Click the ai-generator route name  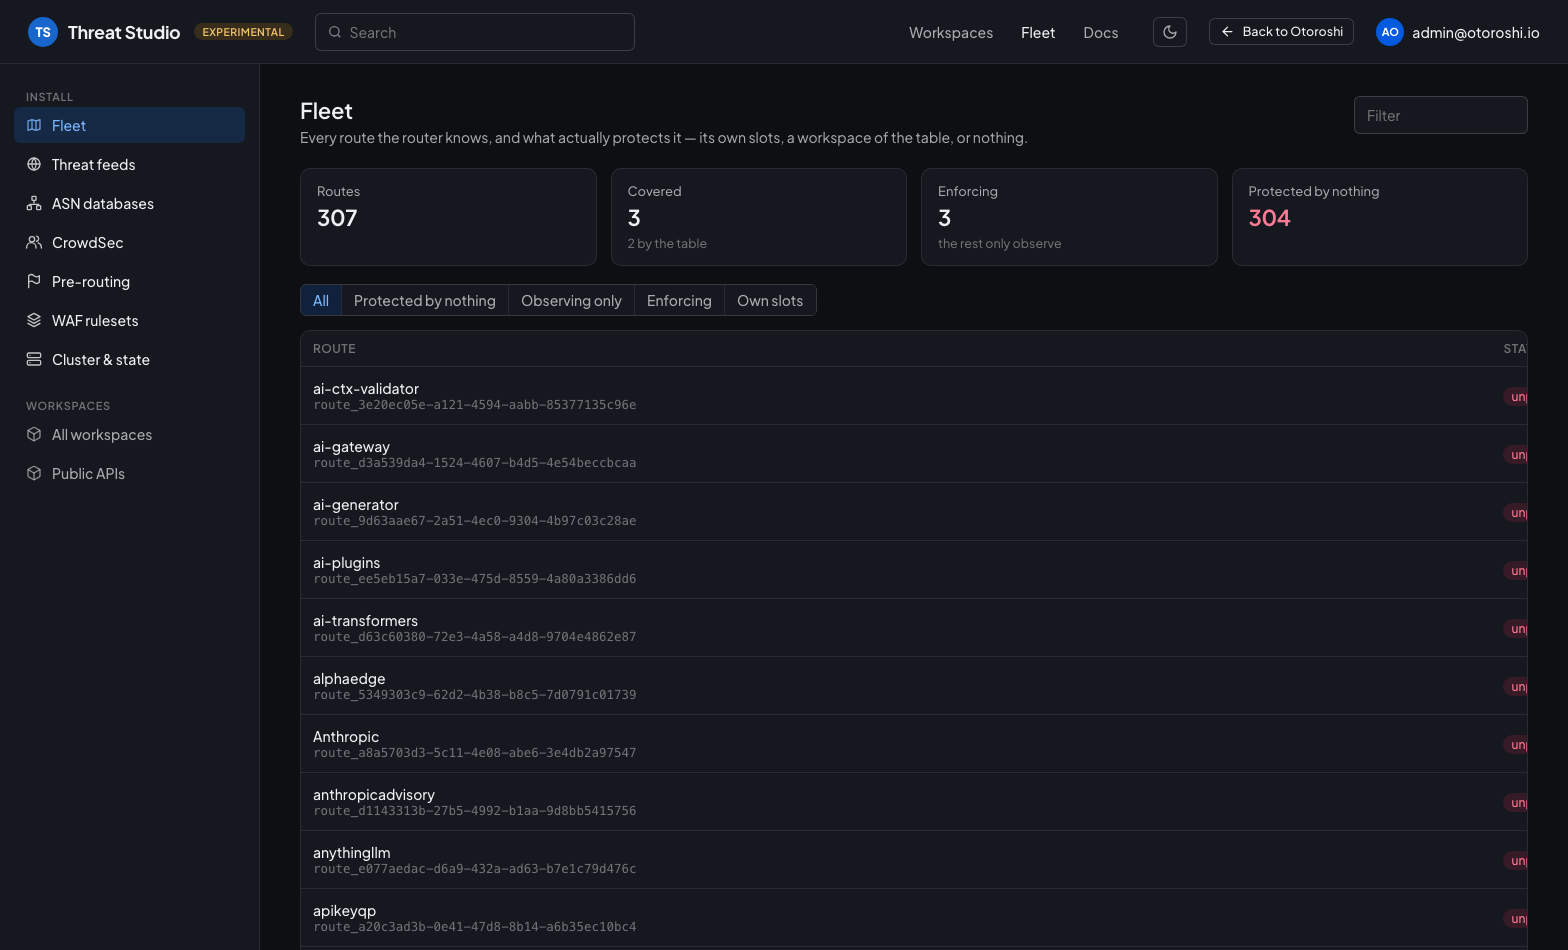point(356,504)
